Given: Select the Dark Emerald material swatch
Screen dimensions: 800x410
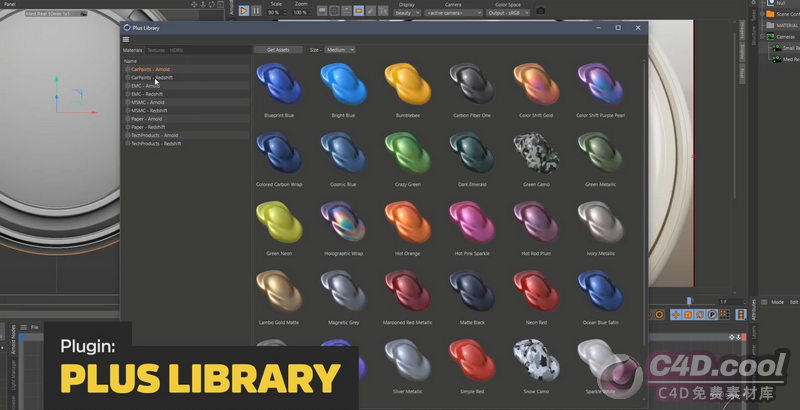Looking at the screenshot, I should coord(472,152).
